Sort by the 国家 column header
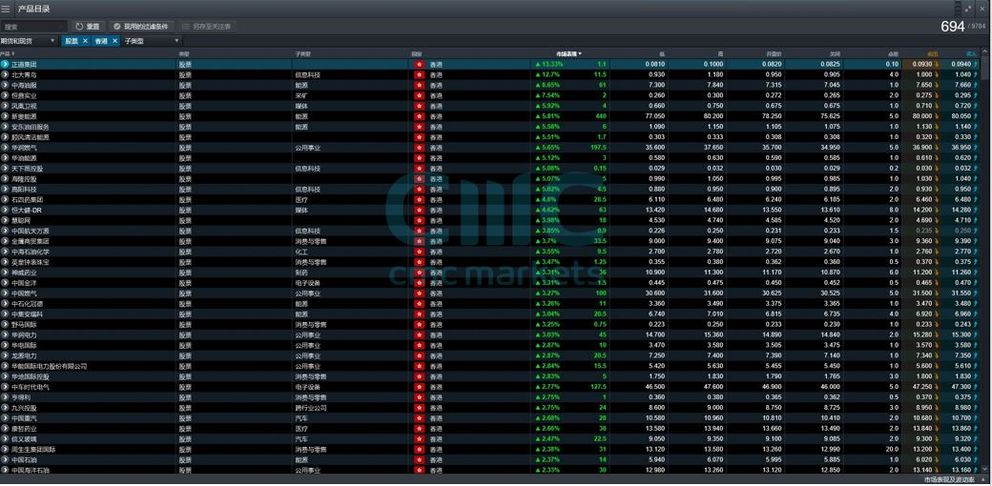The width and height of the screenshot is (992, 486). [x=416, y=54]
